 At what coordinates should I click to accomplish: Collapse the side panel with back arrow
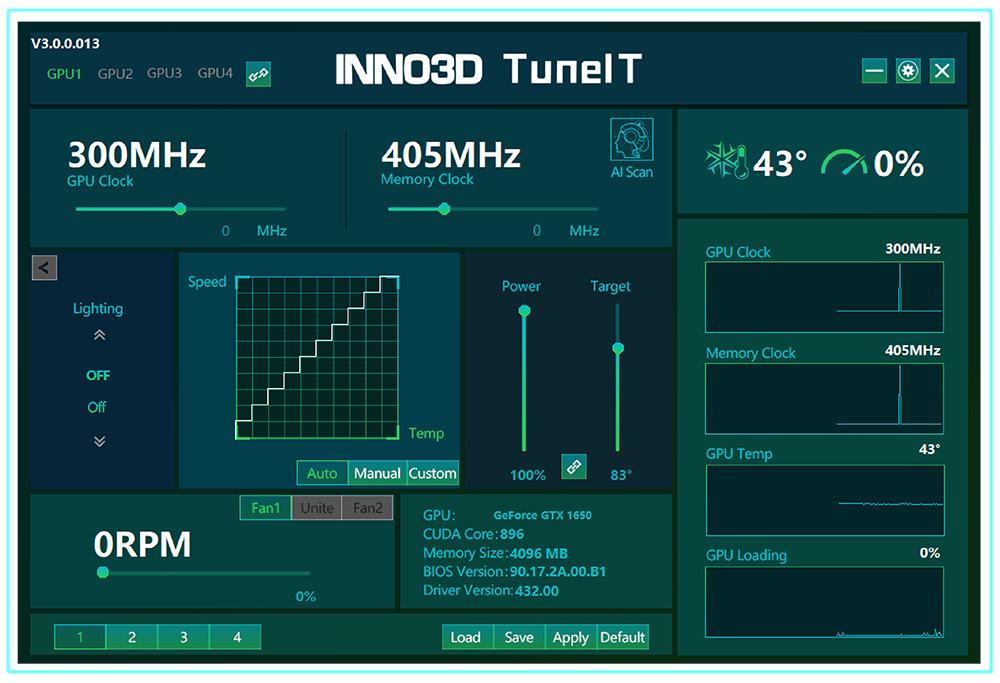tap(45, 268)
